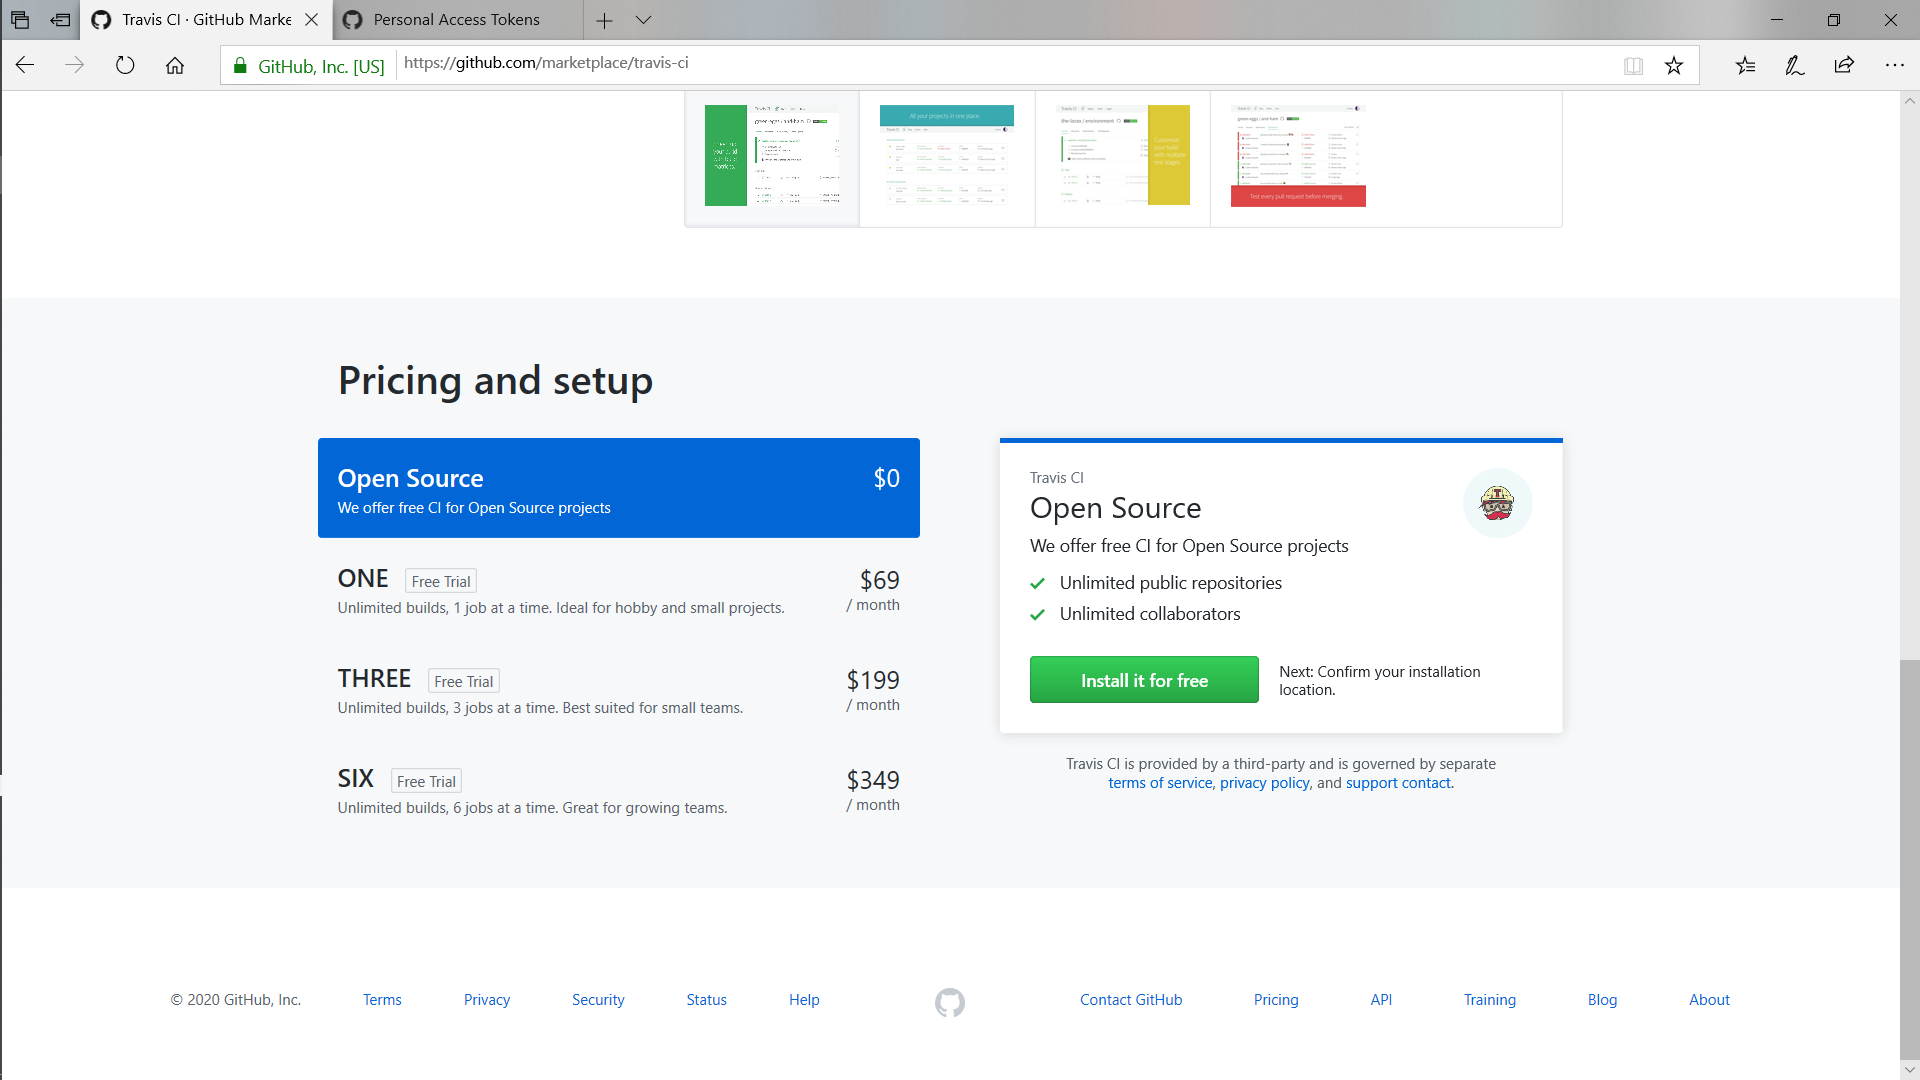Switch to Personal Access Tokens tab
This screenshot has height=1080, width=1920.
(x=456, y=20)
